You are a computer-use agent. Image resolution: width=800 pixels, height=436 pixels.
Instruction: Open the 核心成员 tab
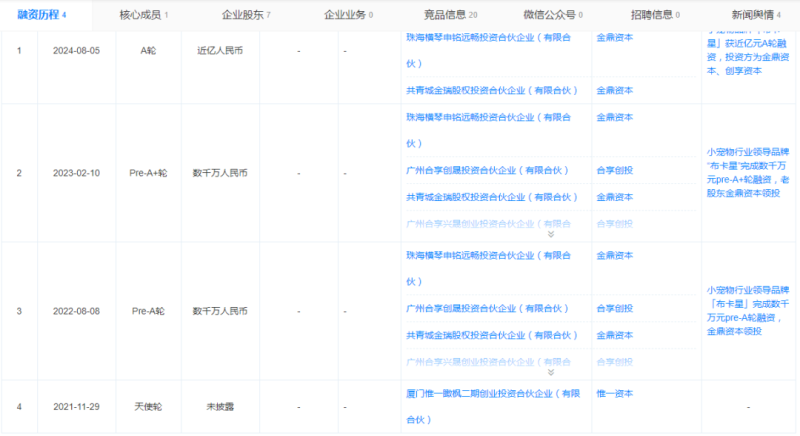[x=143, y=15]
